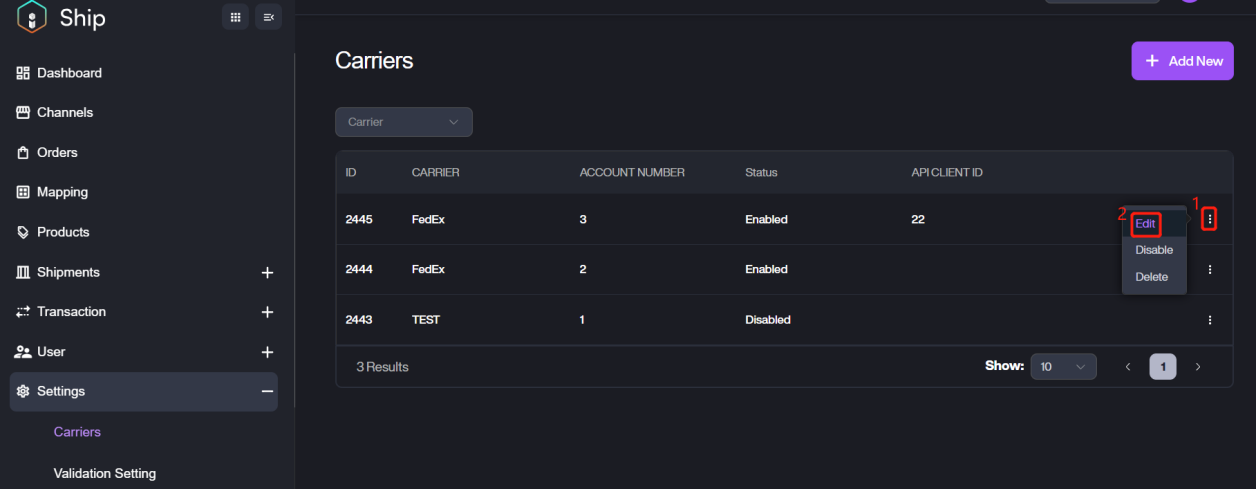Screen dimensions: 1256x489
Task: Expand the Transaction submenu
Action: point(267,312)
